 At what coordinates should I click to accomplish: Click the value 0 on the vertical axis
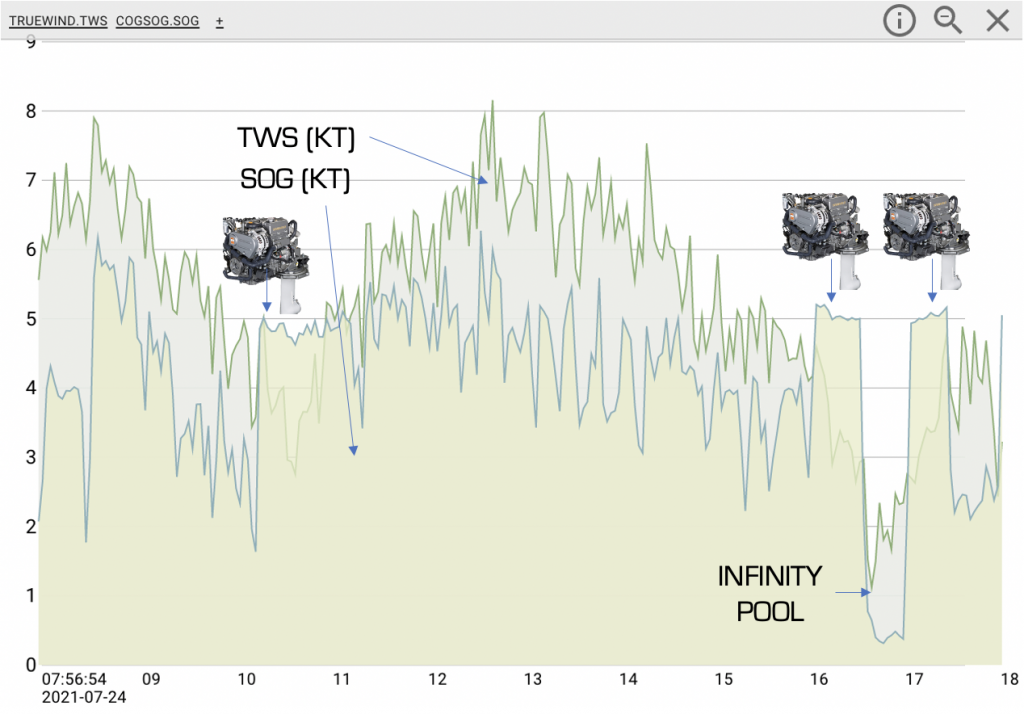[31, 665]
